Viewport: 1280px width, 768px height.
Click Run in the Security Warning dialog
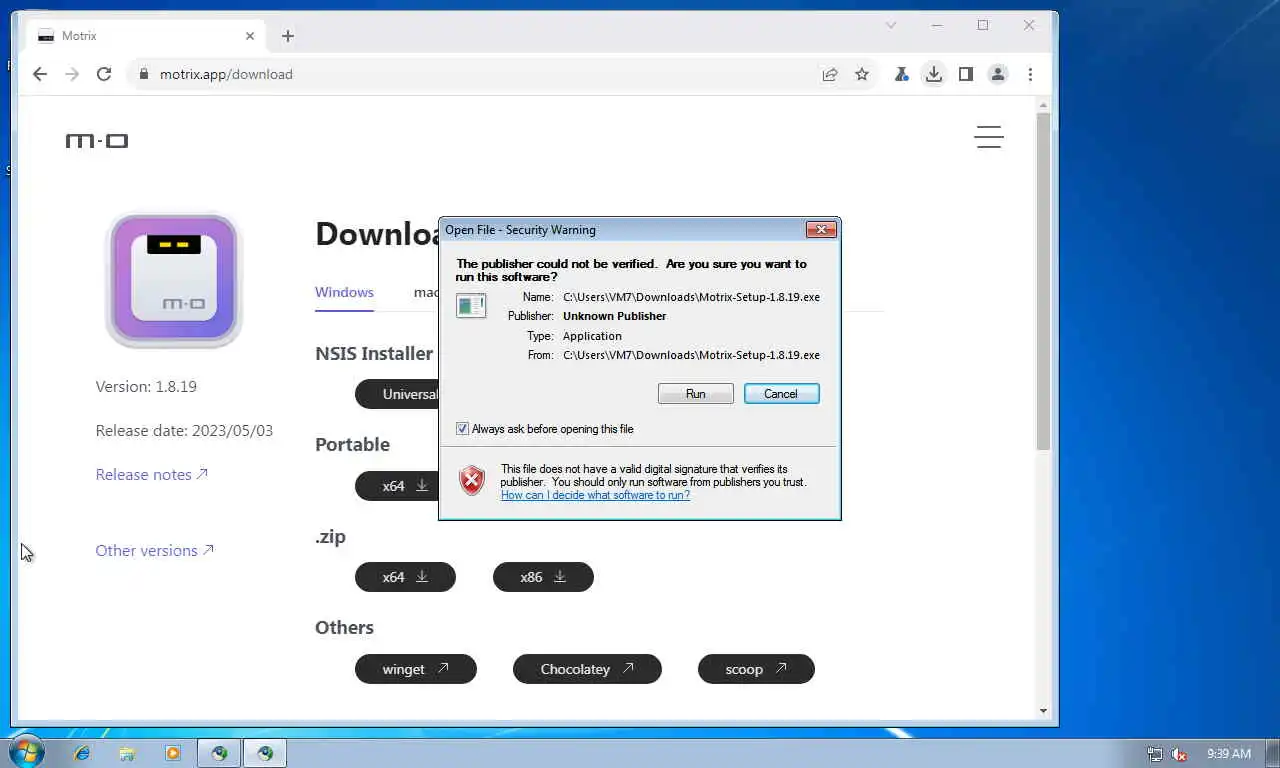pos(695,394)
